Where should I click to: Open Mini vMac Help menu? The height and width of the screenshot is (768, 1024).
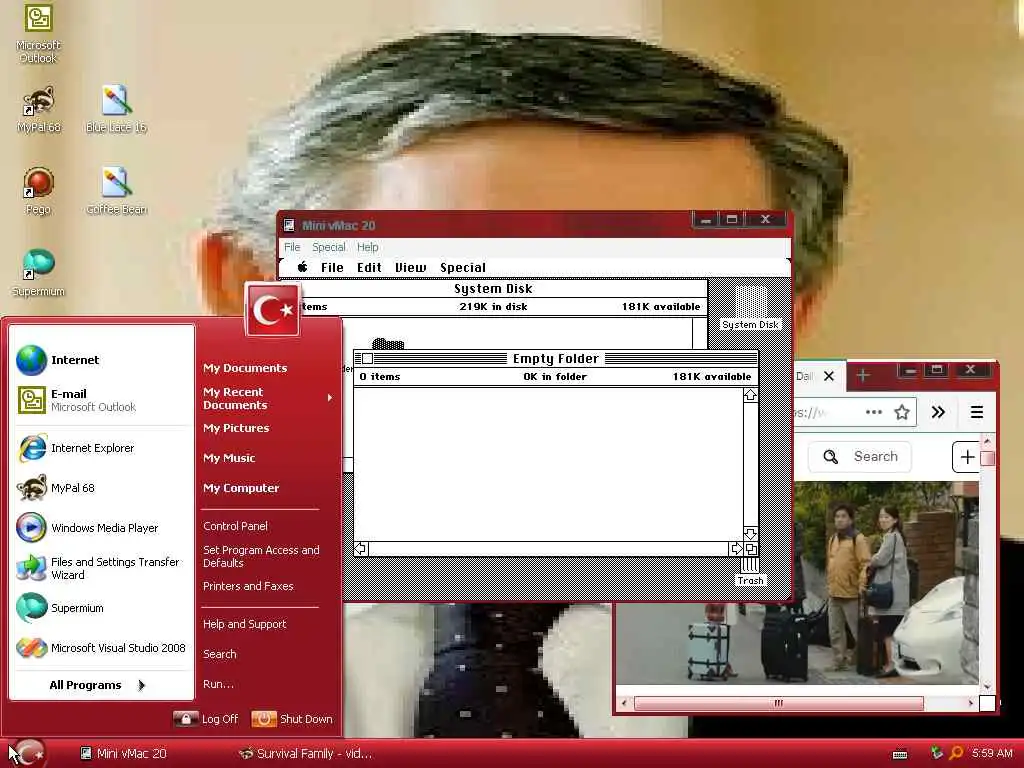tap(368, 247)
